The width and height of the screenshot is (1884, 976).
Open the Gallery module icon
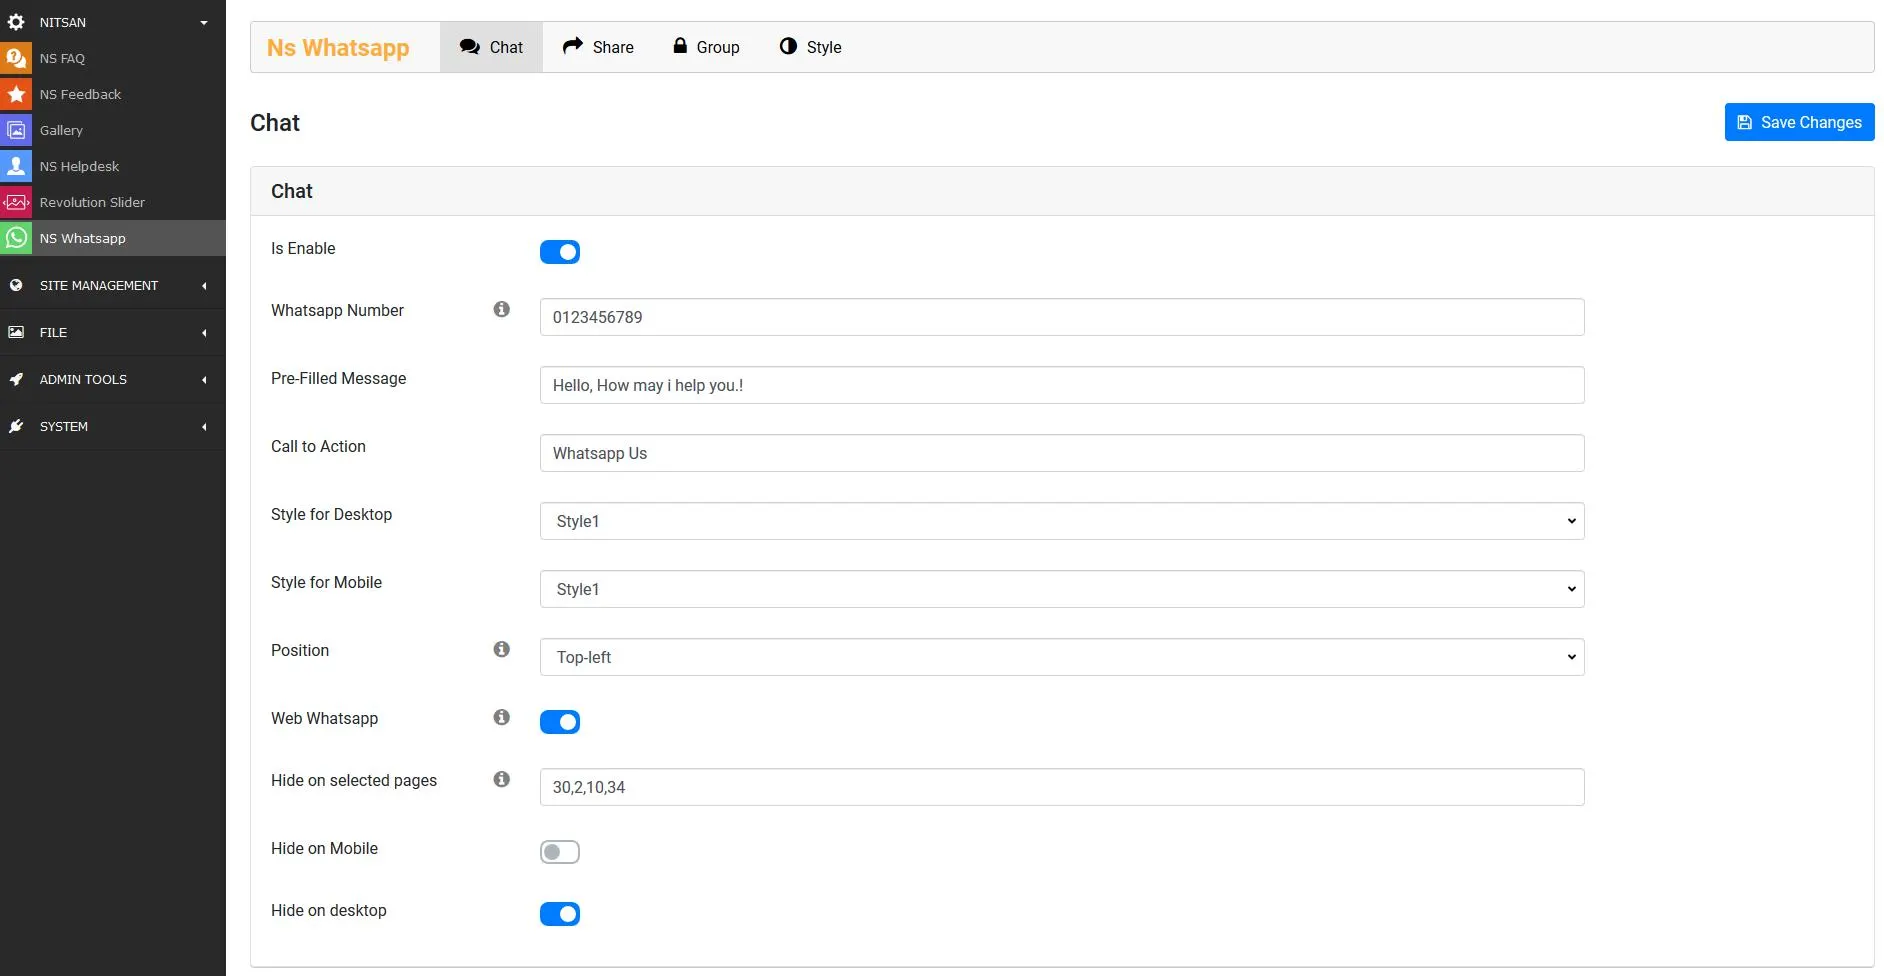click(16, 130)
